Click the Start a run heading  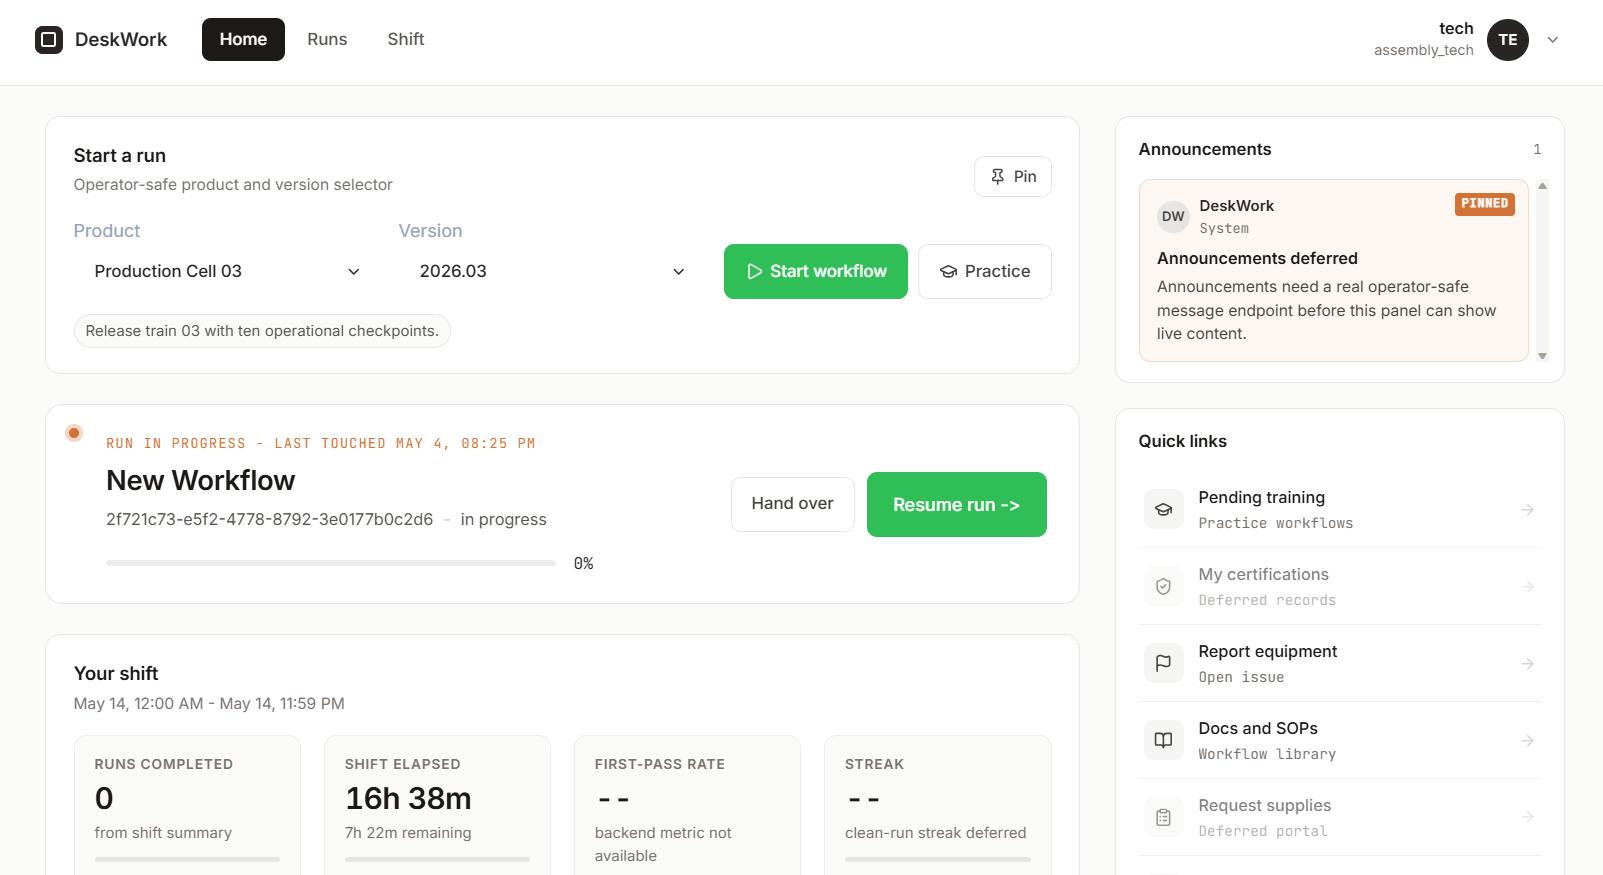[120, 155]
